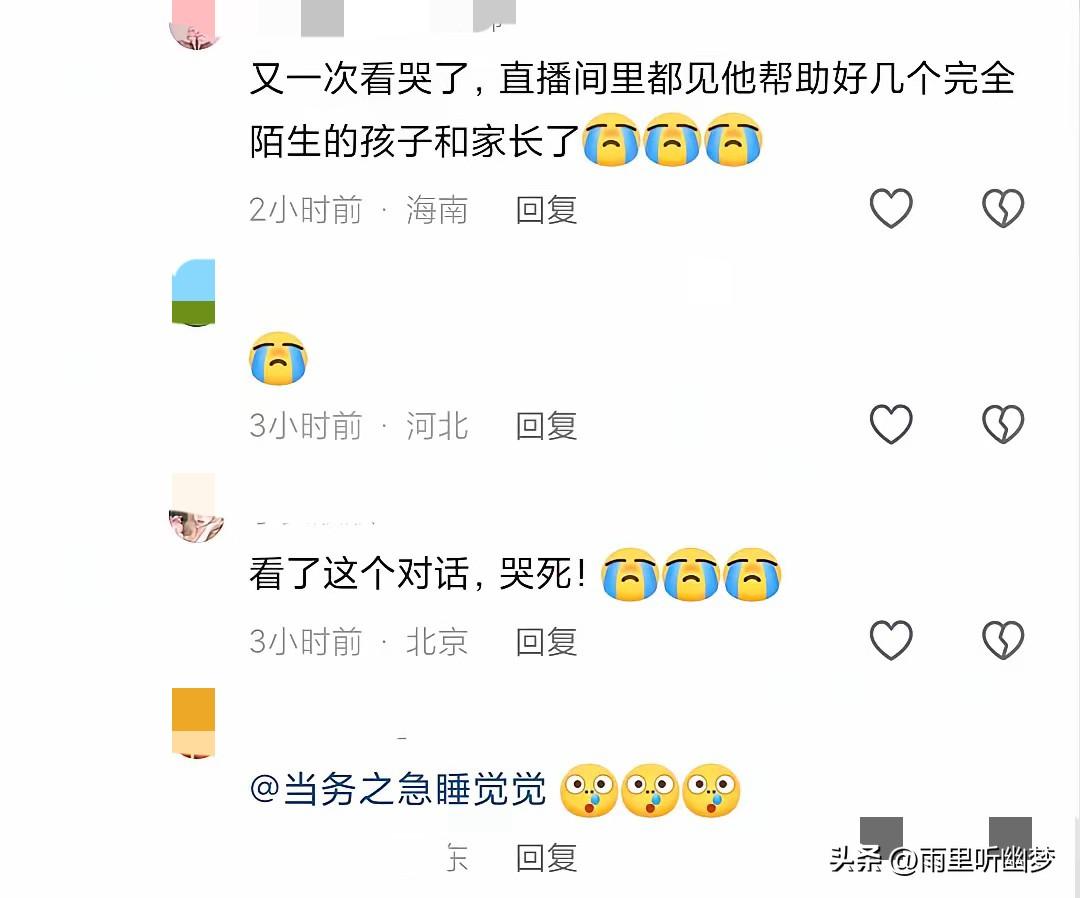Reply to the bottom comment via 回复

point(546,858)
